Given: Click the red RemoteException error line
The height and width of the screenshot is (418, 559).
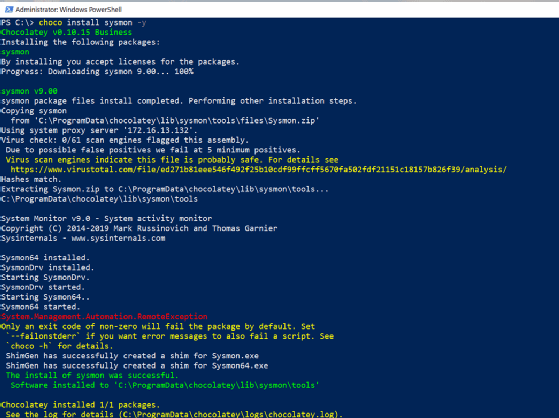Looking at the screenshot, I should coord(104,316).
